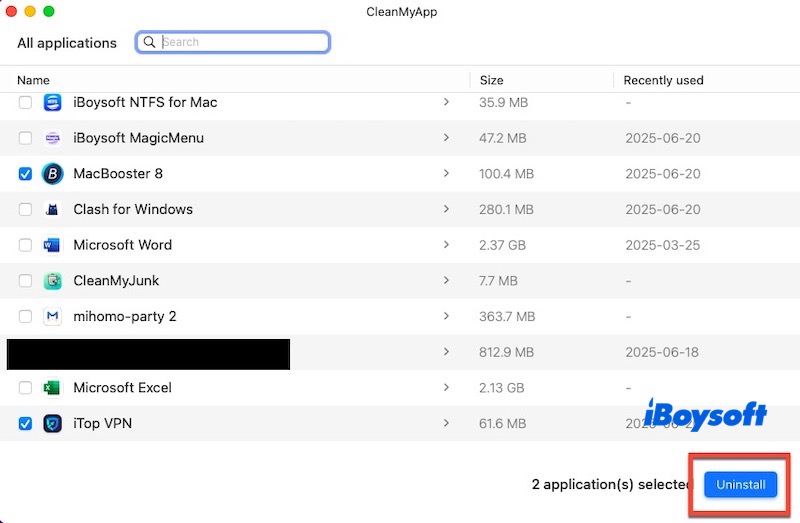Expand the CleanMyJunk row chevron
Screen dimensions: 800x523
pos(446,281)
